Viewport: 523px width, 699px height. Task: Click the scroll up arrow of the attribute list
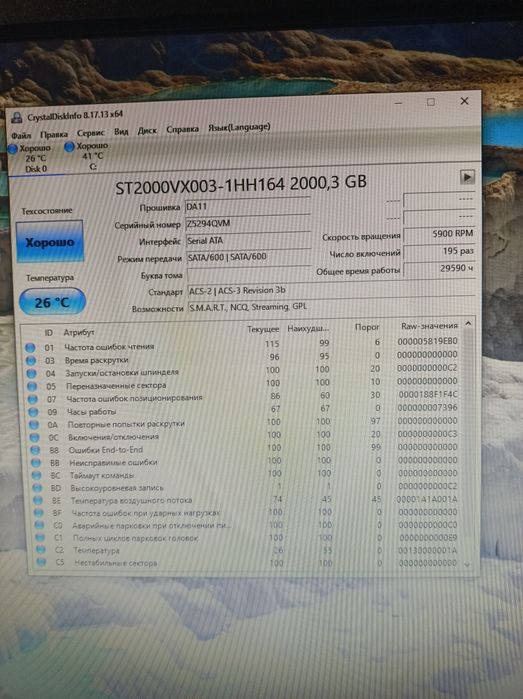coord(468,324)
